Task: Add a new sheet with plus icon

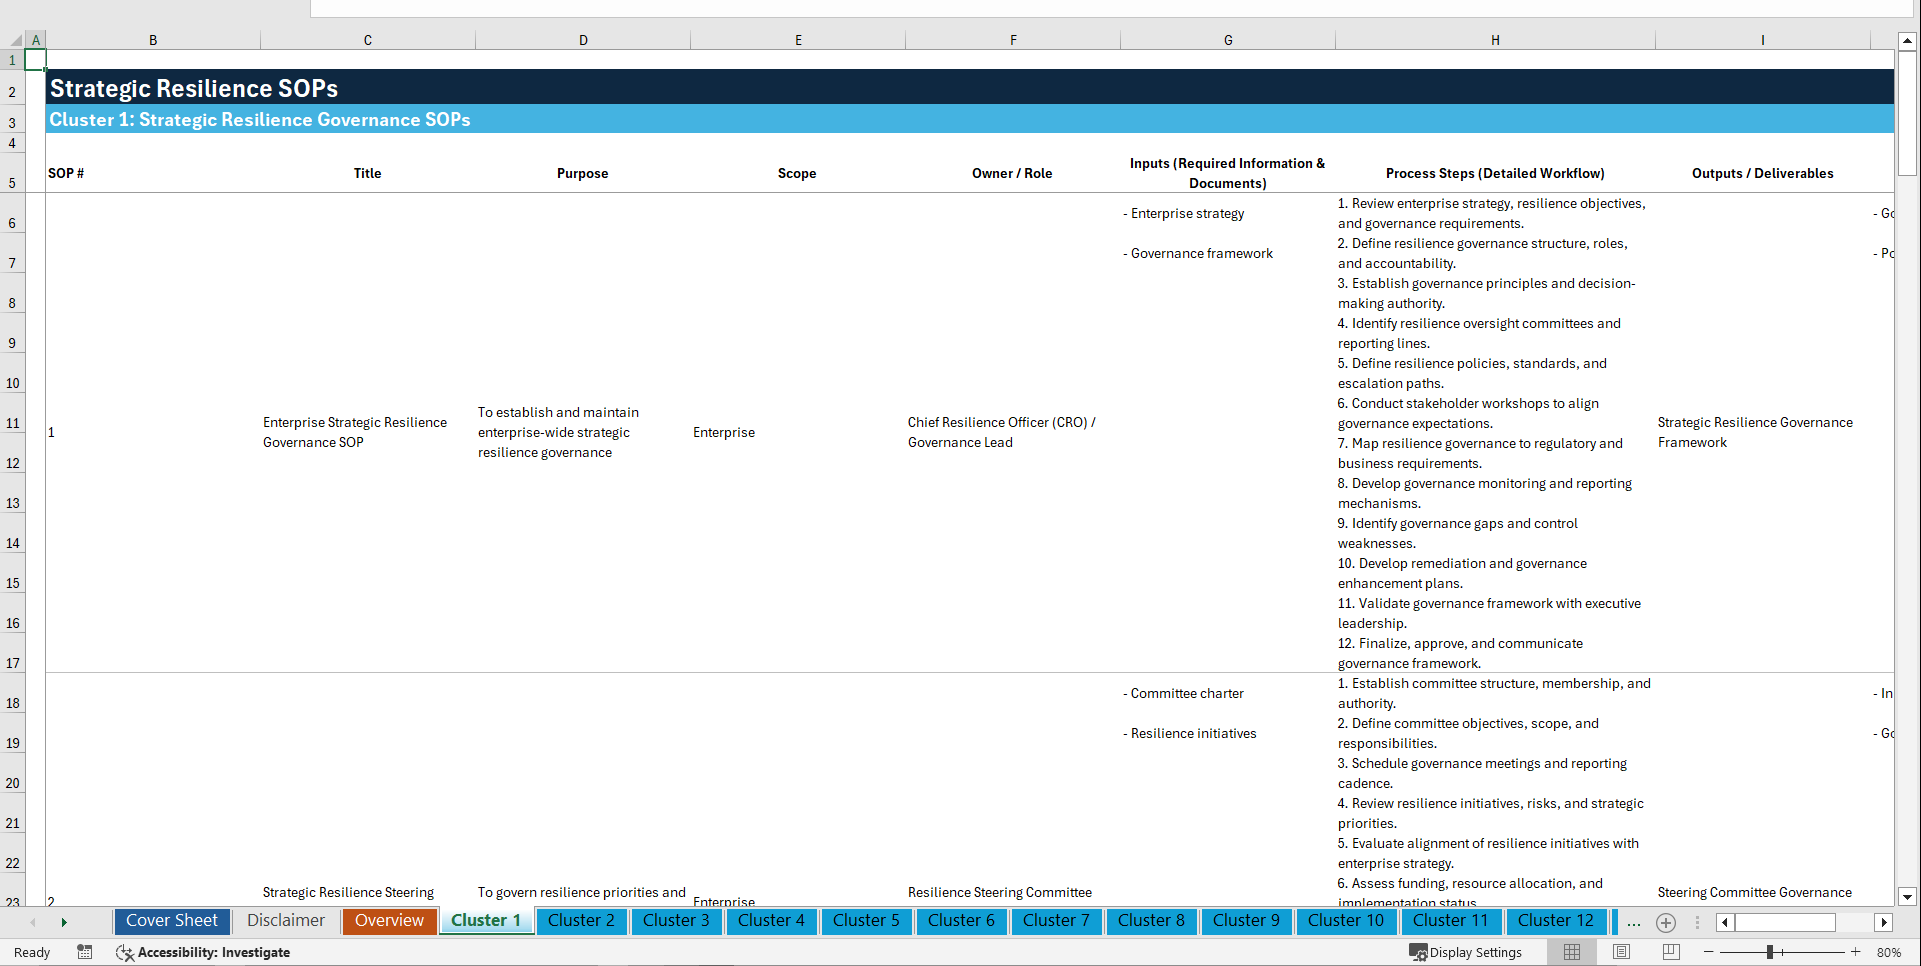Action: [1666, 922]
